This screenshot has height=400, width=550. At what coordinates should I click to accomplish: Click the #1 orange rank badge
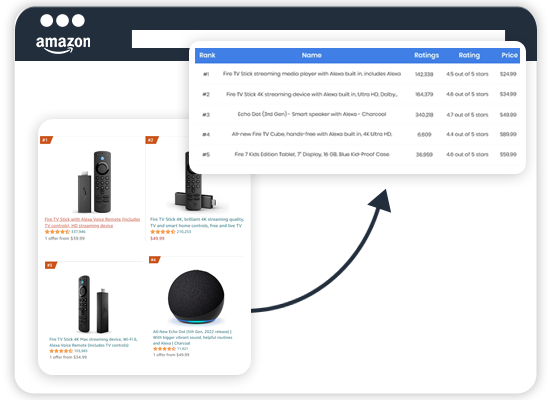(46, 140)
